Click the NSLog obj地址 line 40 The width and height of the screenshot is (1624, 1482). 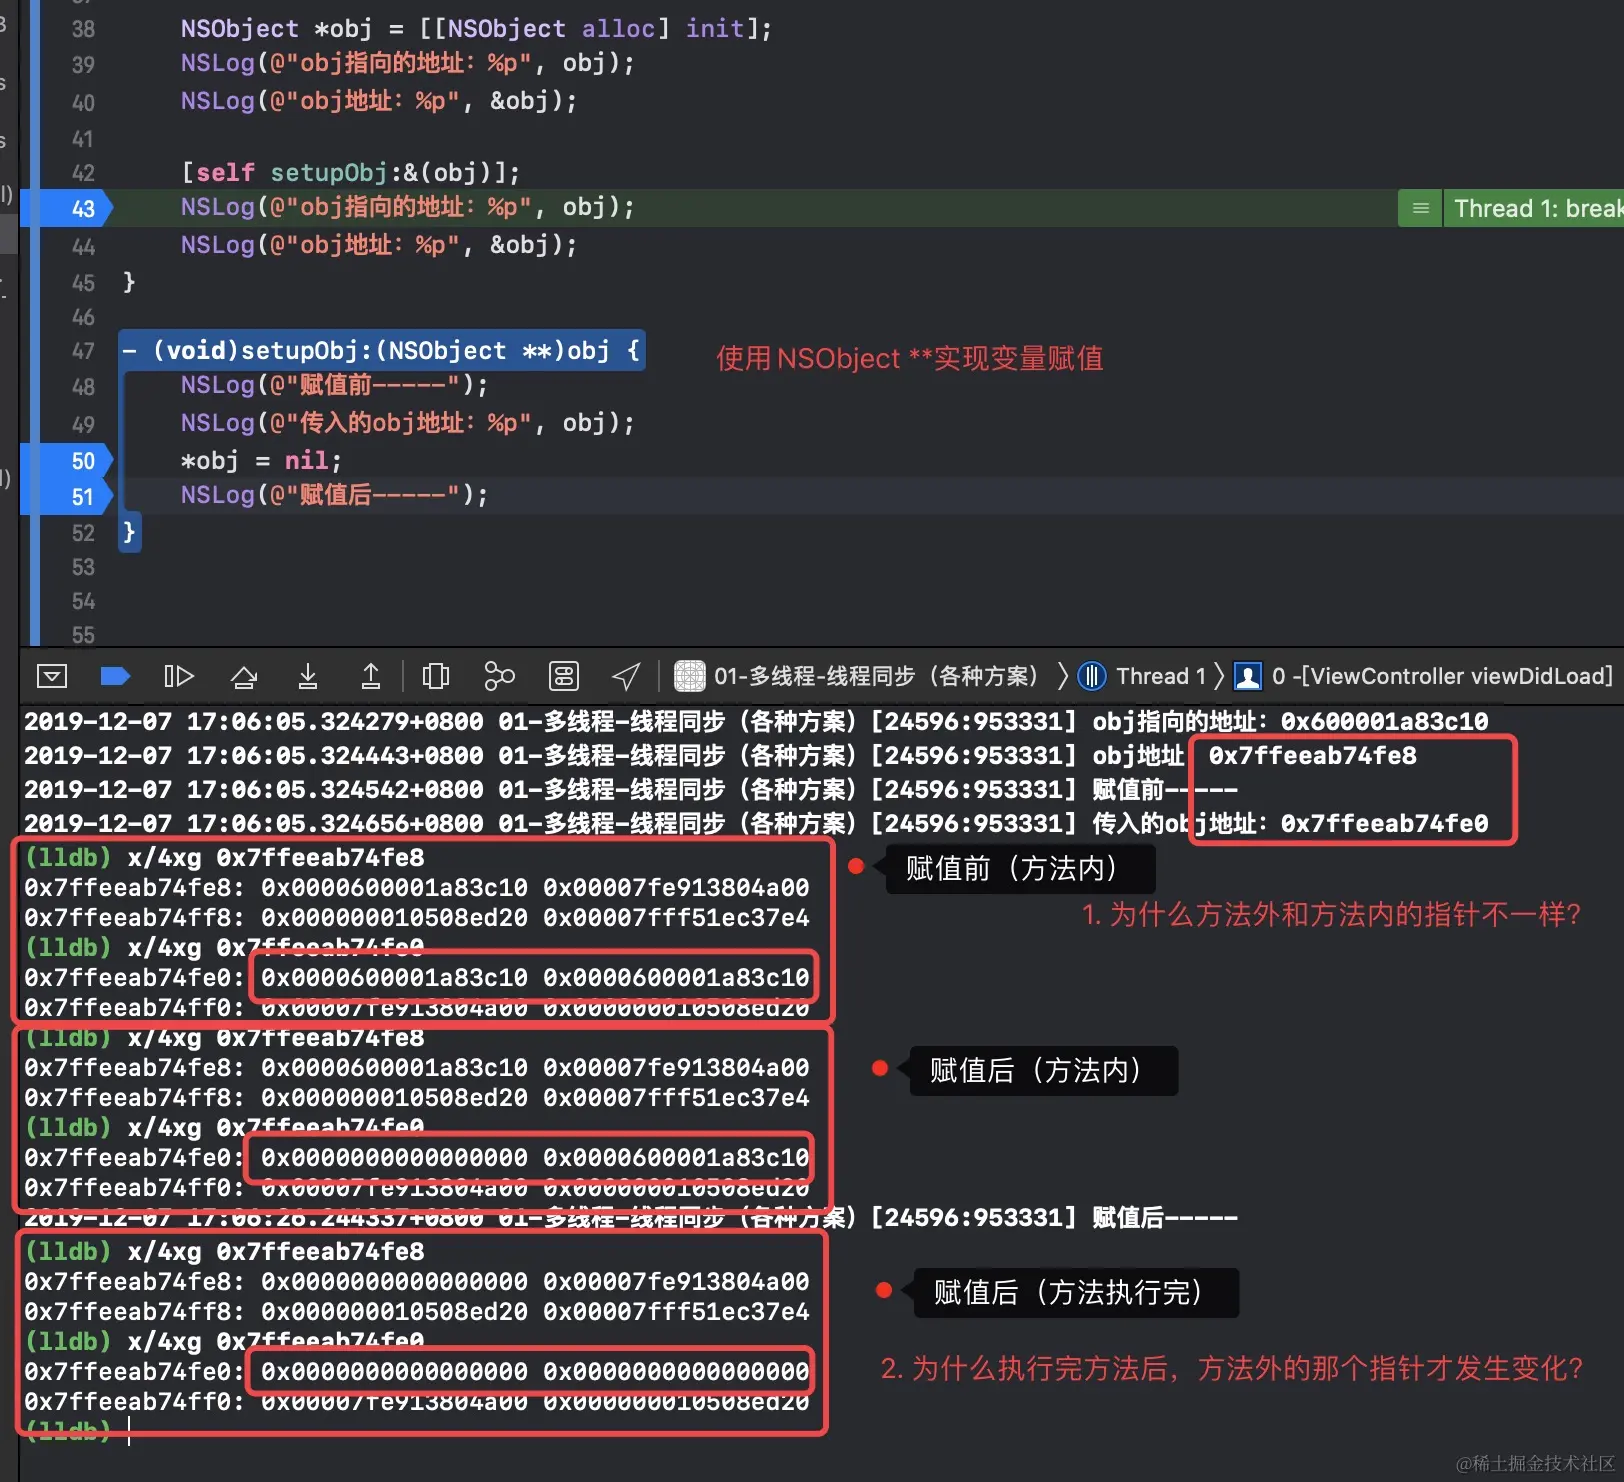pos(378,101)
